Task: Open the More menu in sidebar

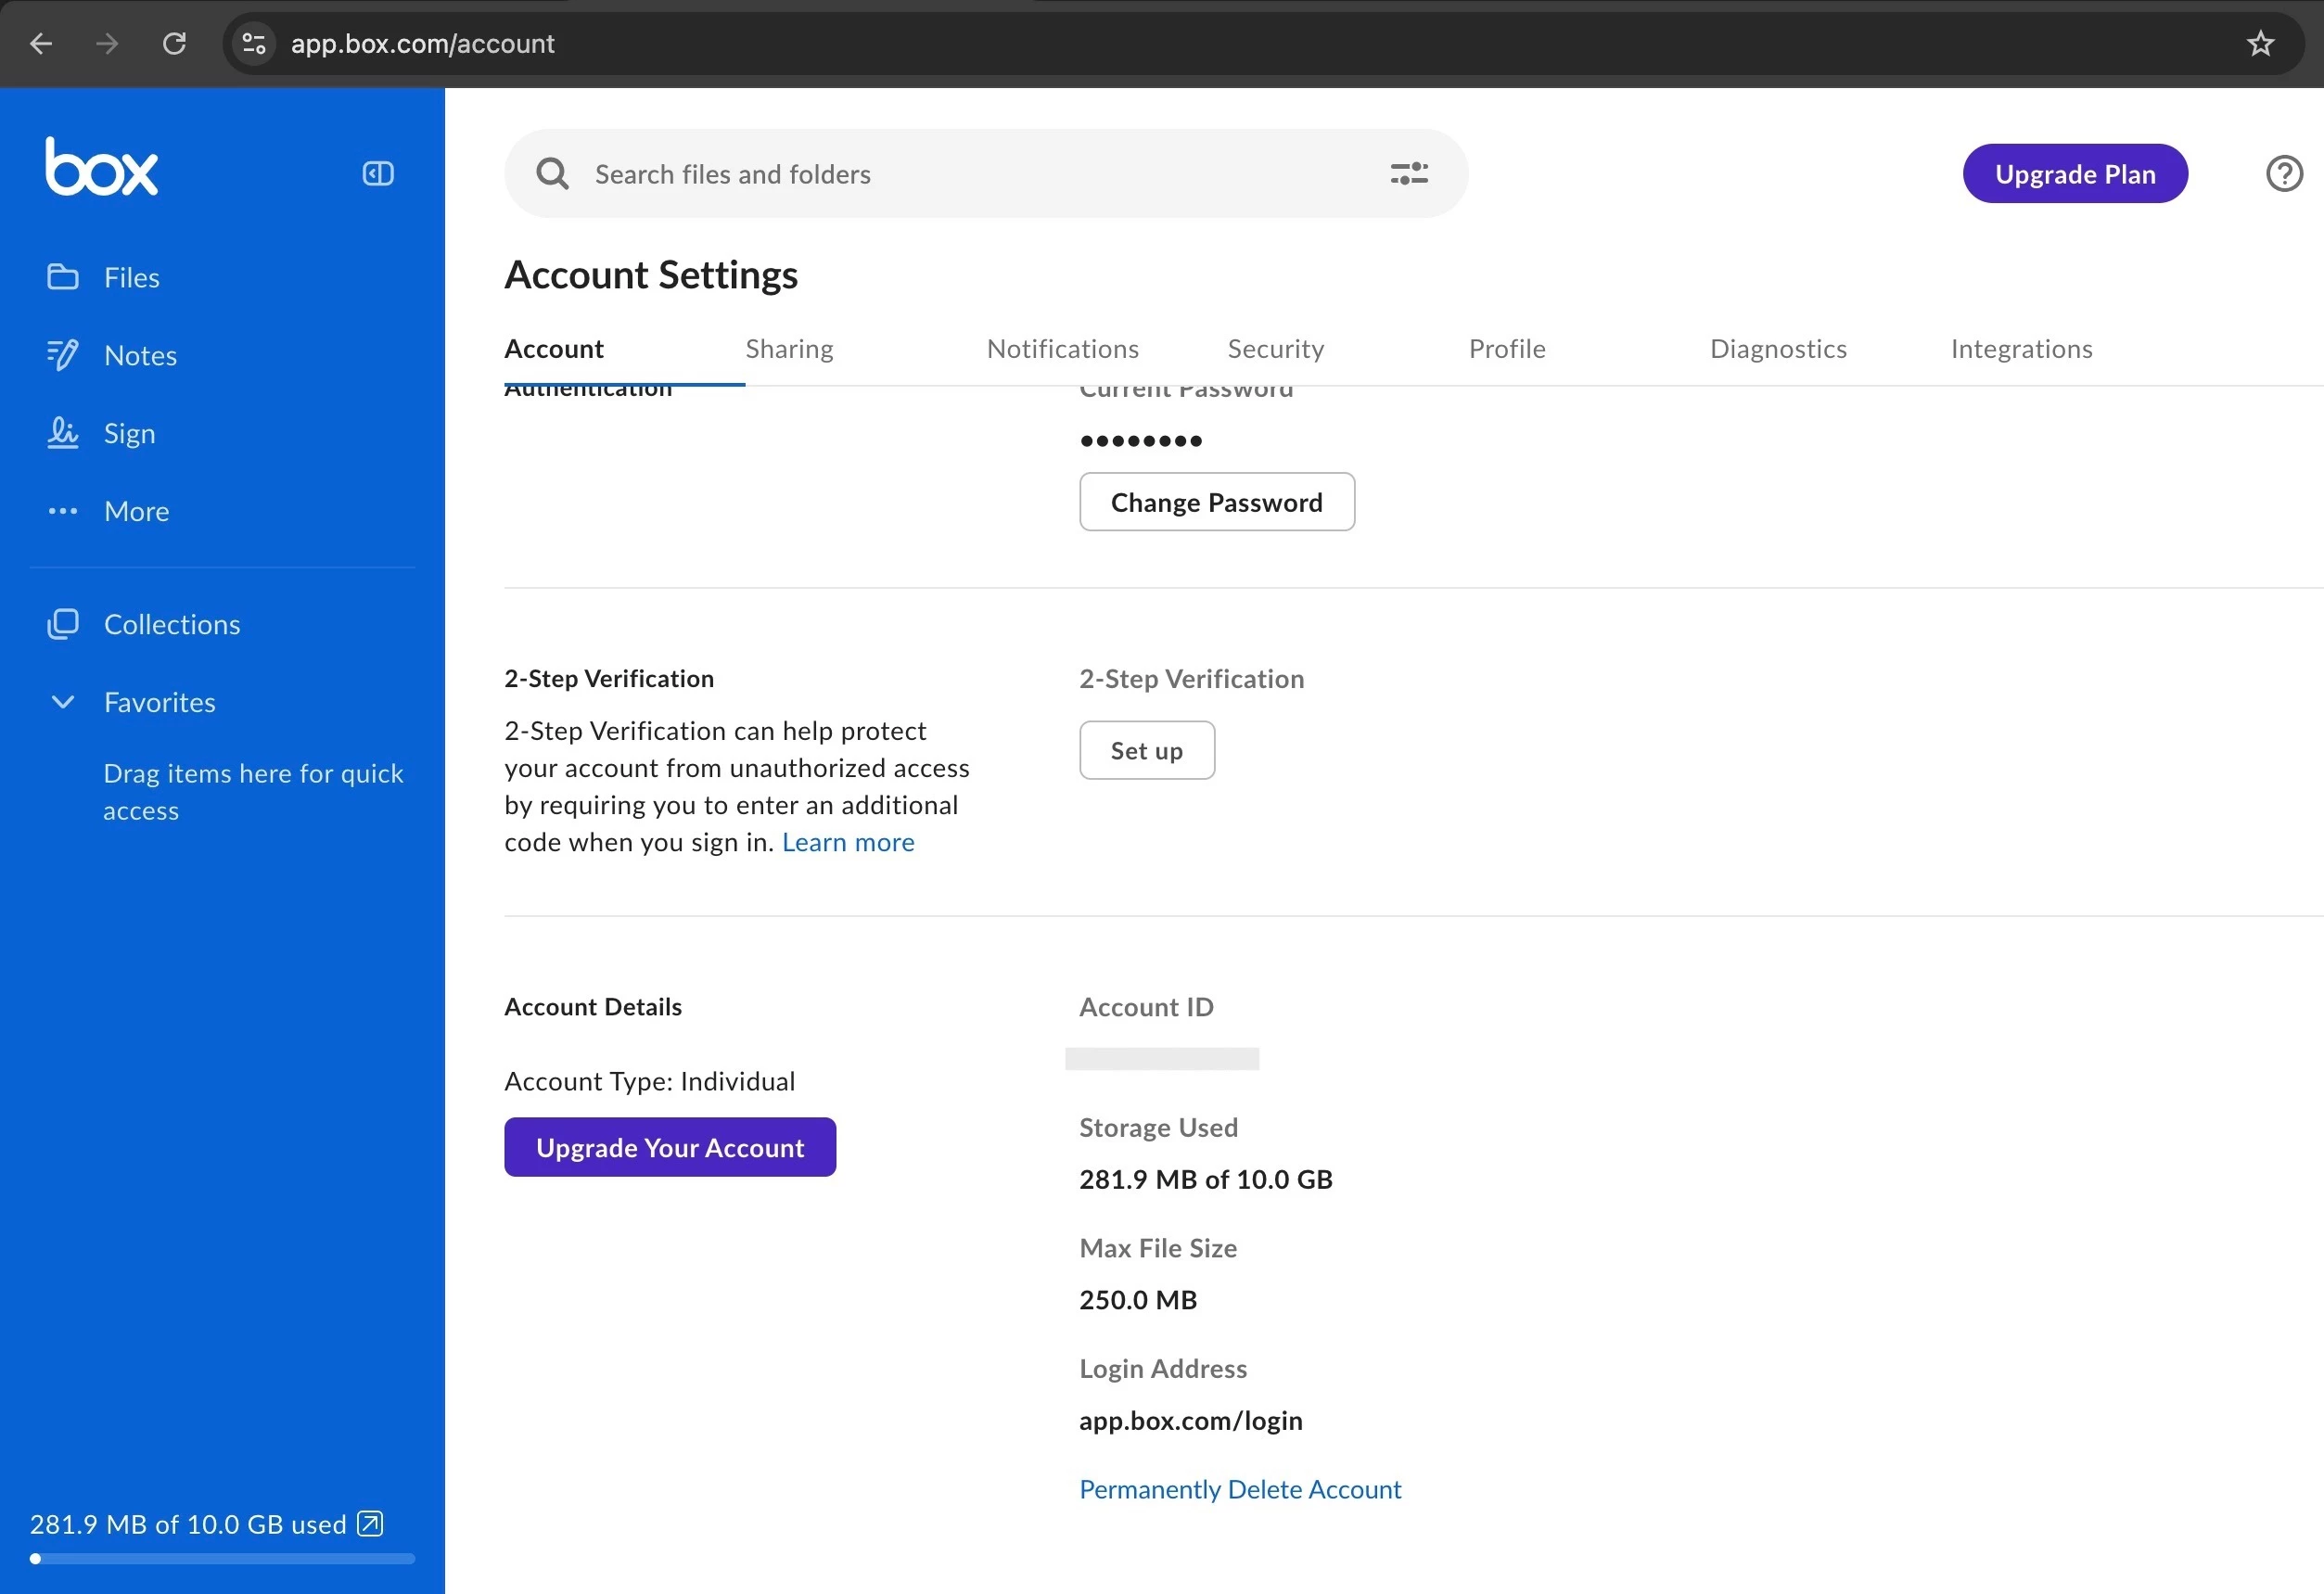Action: [x=136, y=511]
